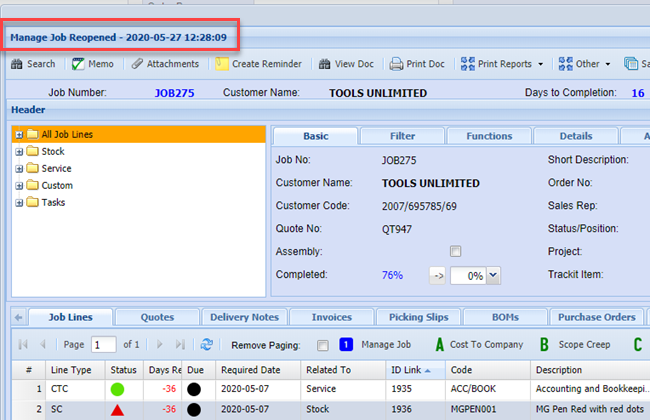Click the Create Reminder icon
This screenshot has width=650, height=420.
point(222,64)
